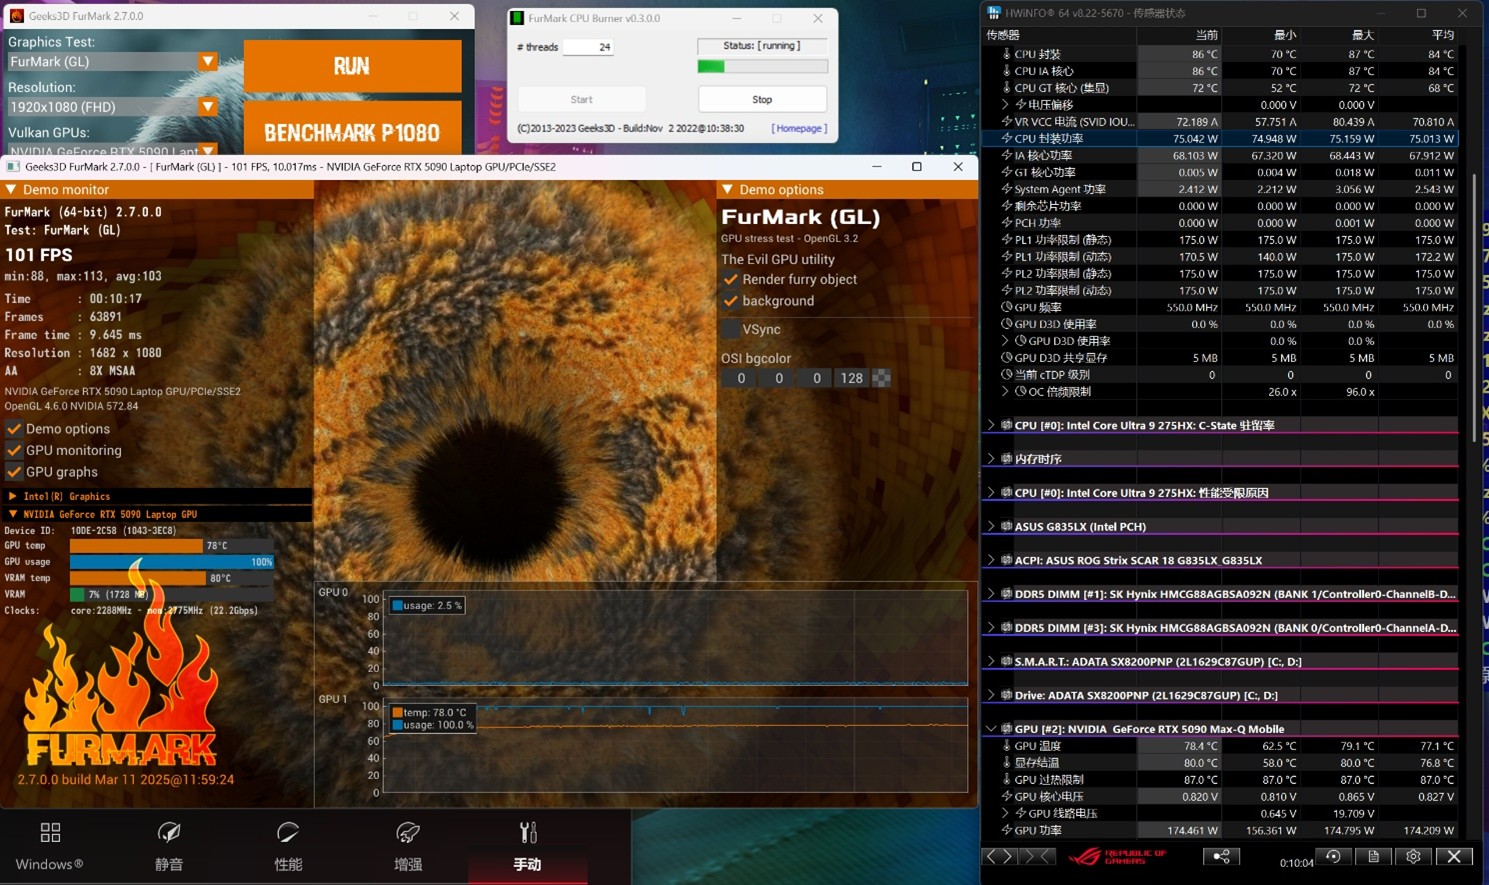Viewport: 1489px width, 885px height.
Task: Open the Homepage link in CPU Burner
Action: (799, 129)
